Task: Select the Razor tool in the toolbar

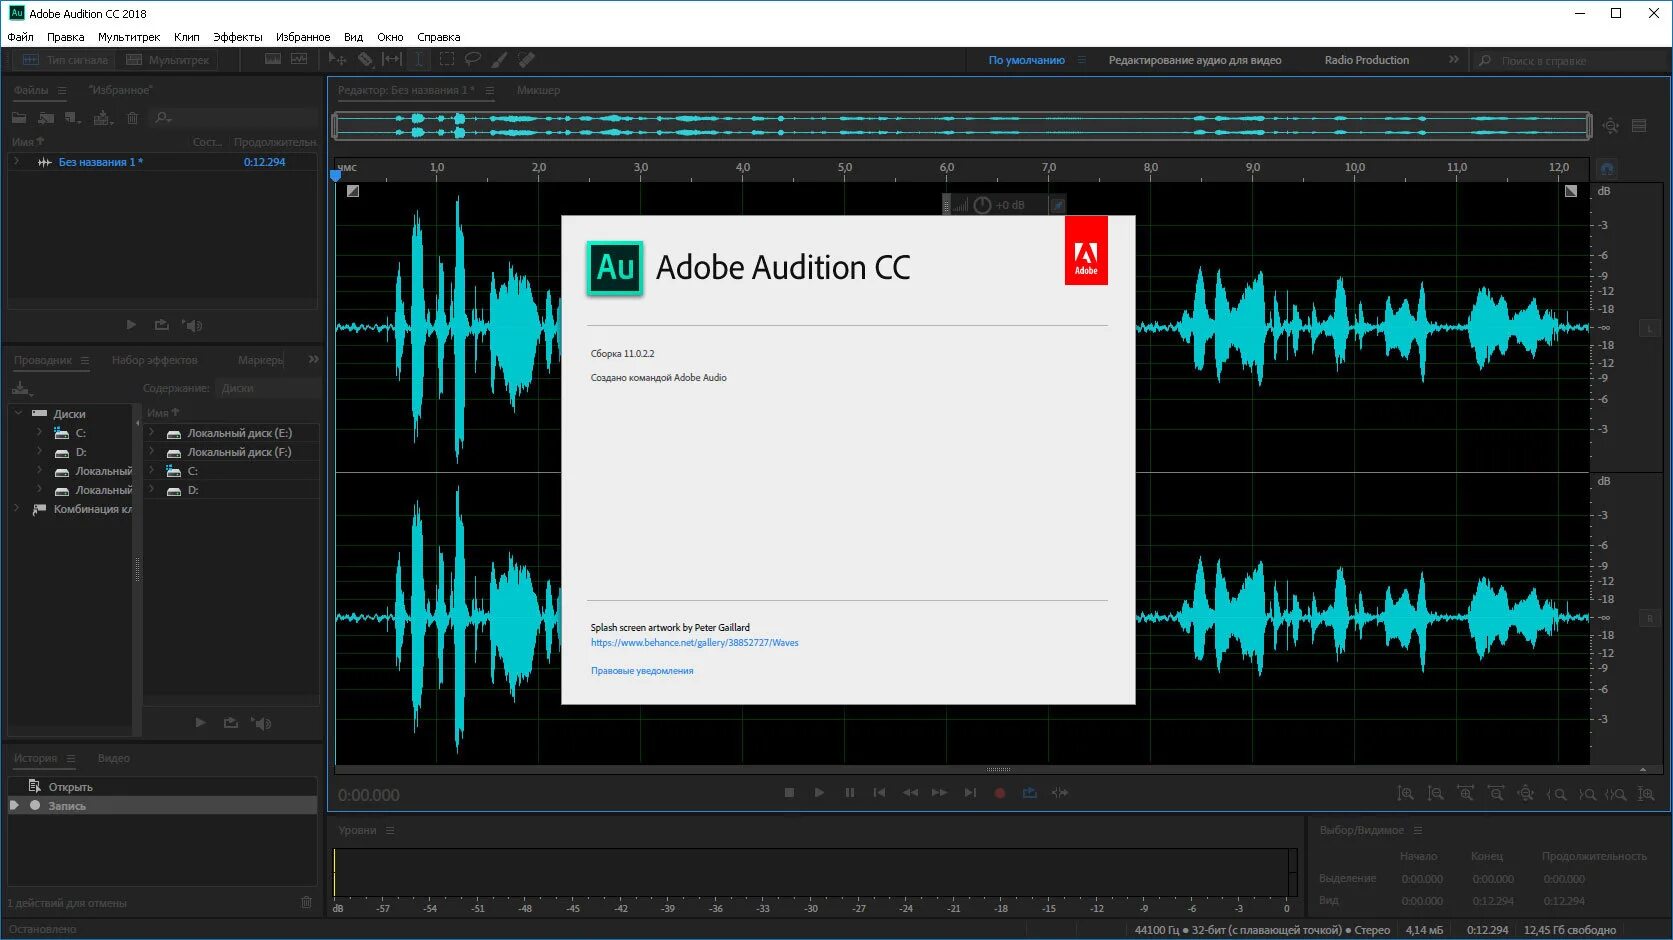Action: [x=366, y=60]
